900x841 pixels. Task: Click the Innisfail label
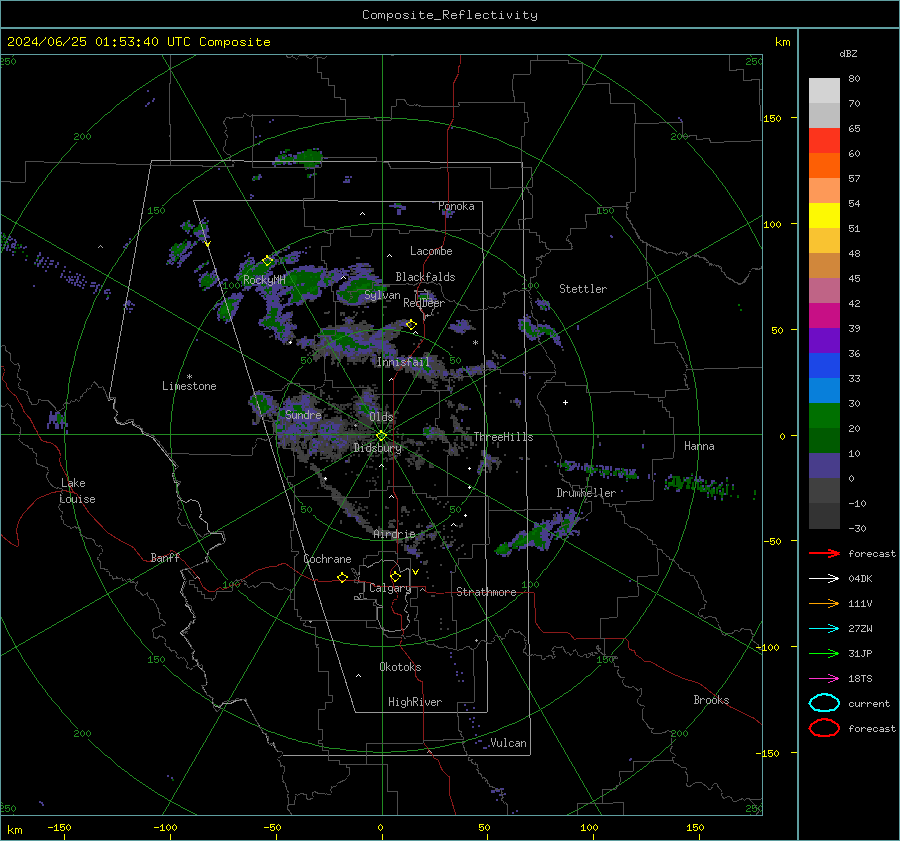pyautogui.click(x=403, y=362)
